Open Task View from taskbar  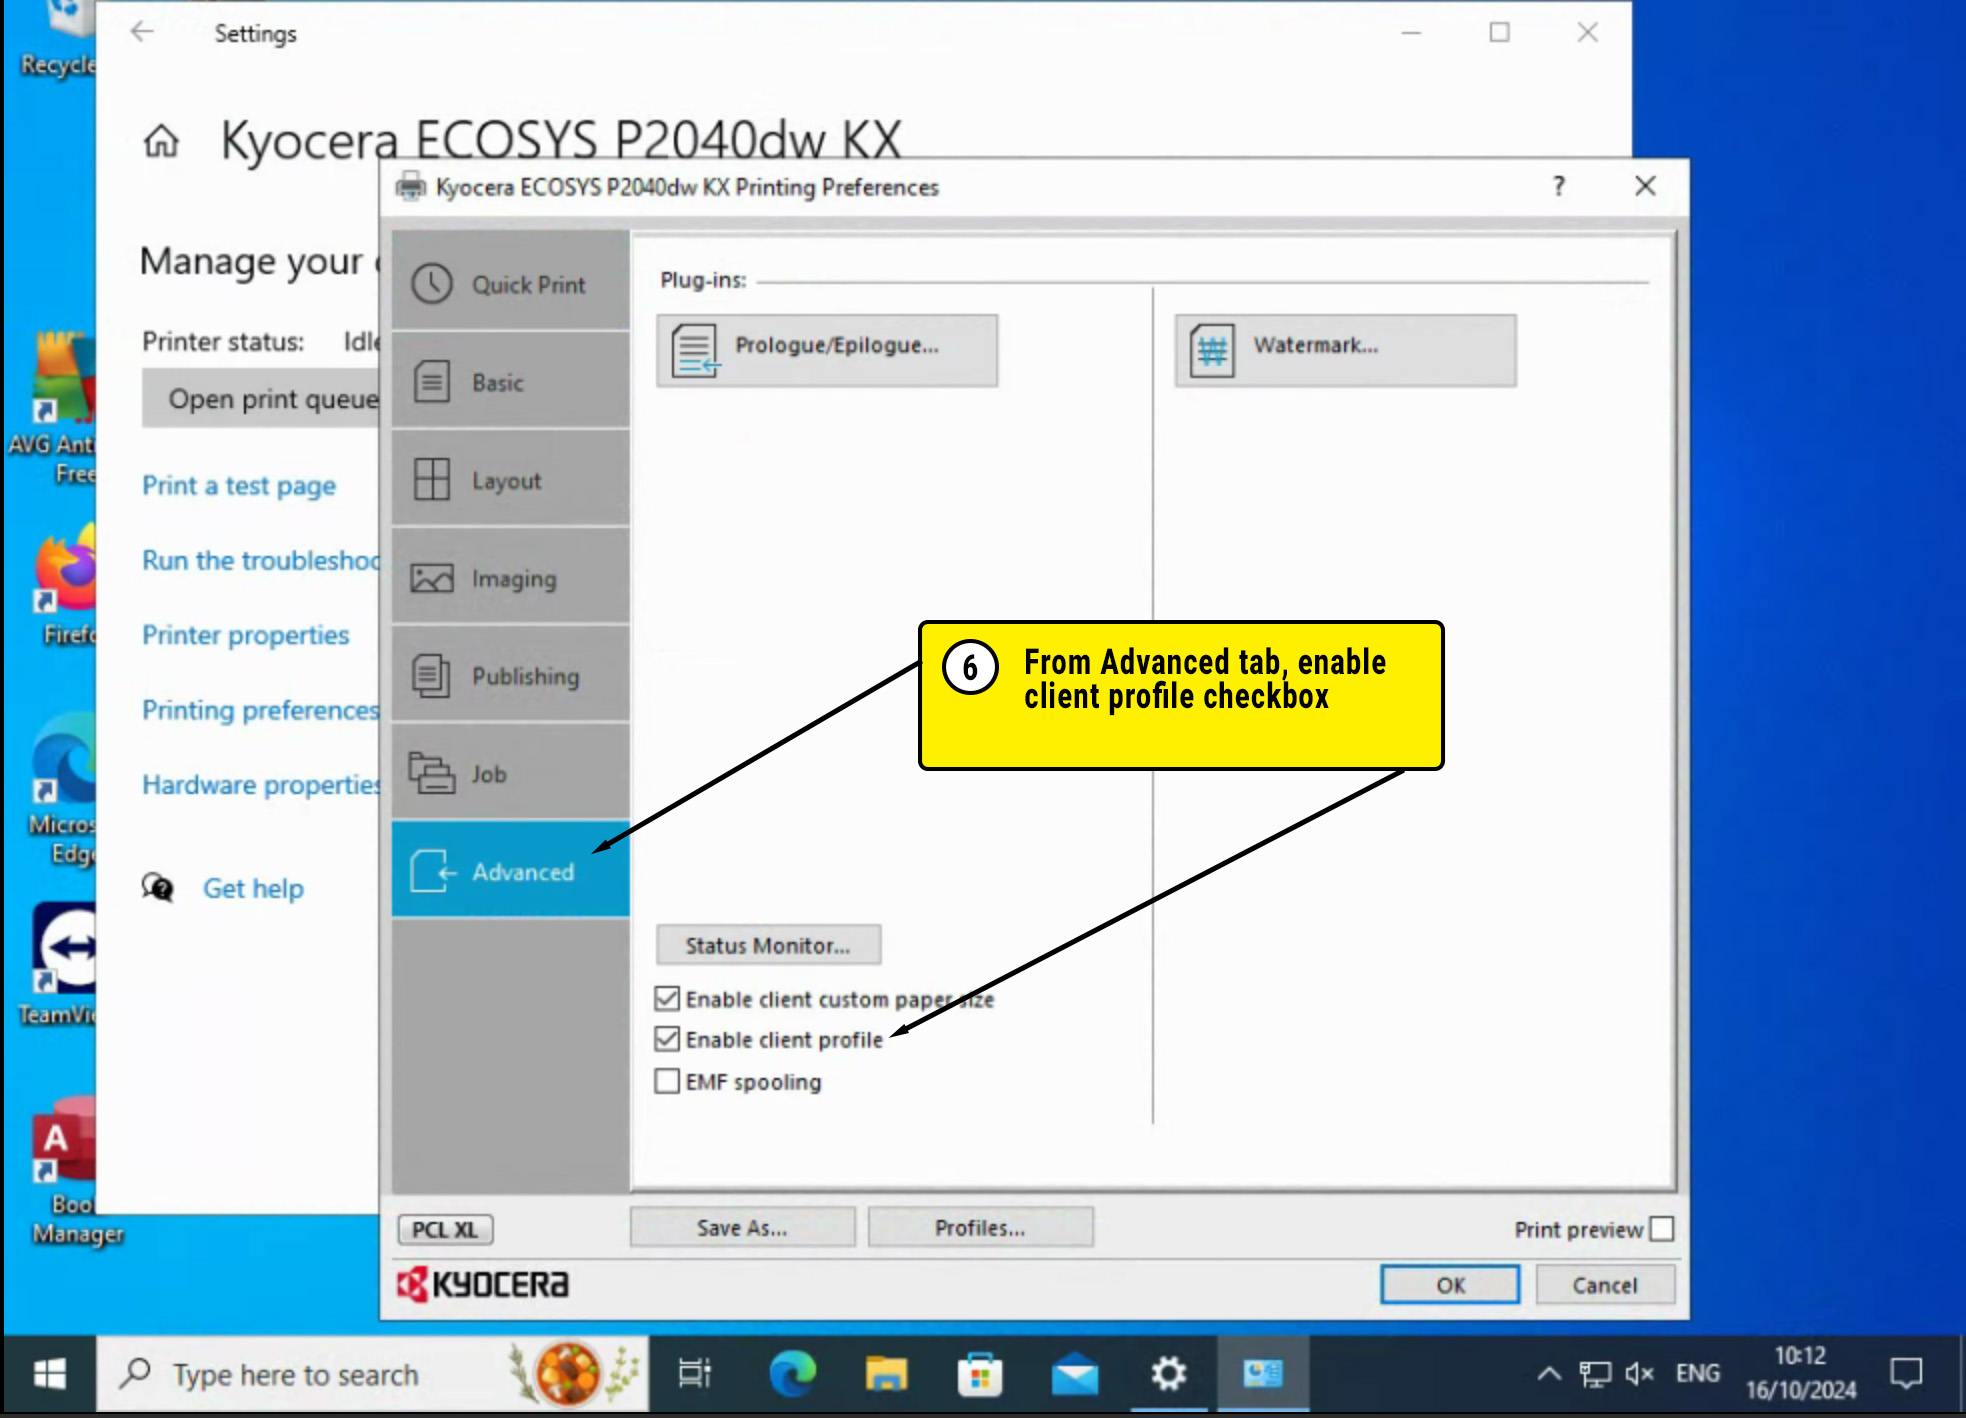pos(694,1374)
